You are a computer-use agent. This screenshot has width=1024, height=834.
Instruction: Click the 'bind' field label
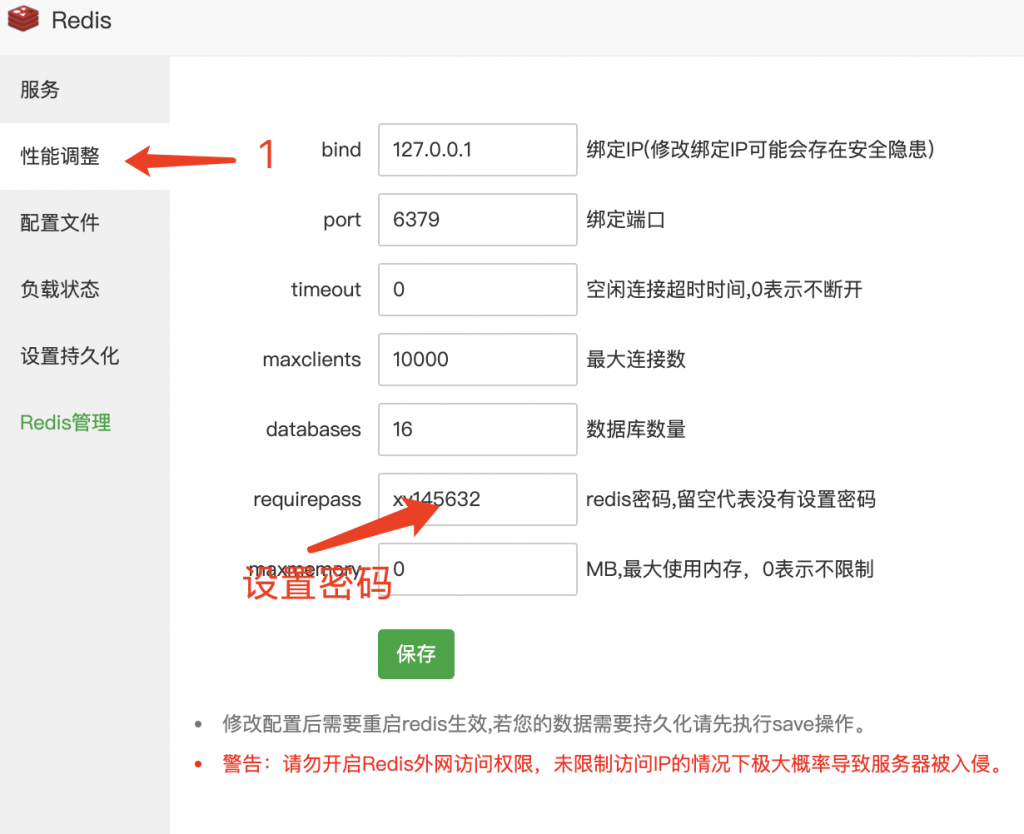click(341, 150)
